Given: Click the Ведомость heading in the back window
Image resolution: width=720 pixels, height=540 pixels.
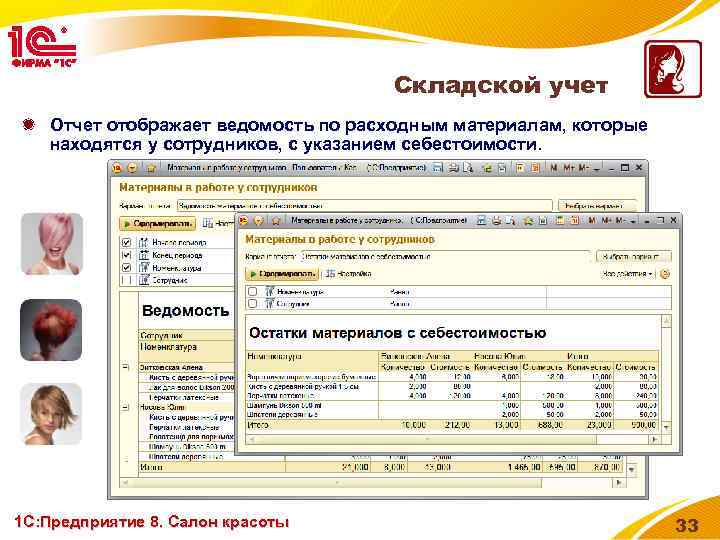Looking at the screenshot, I should (186, 311).
